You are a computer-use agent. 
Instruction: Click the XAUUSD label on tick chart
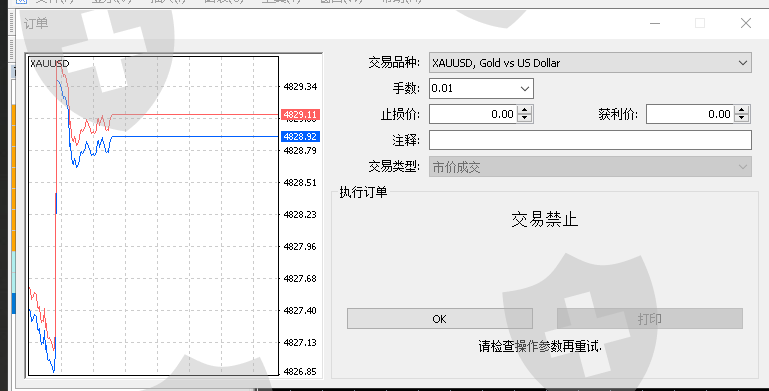pos(50,63)
